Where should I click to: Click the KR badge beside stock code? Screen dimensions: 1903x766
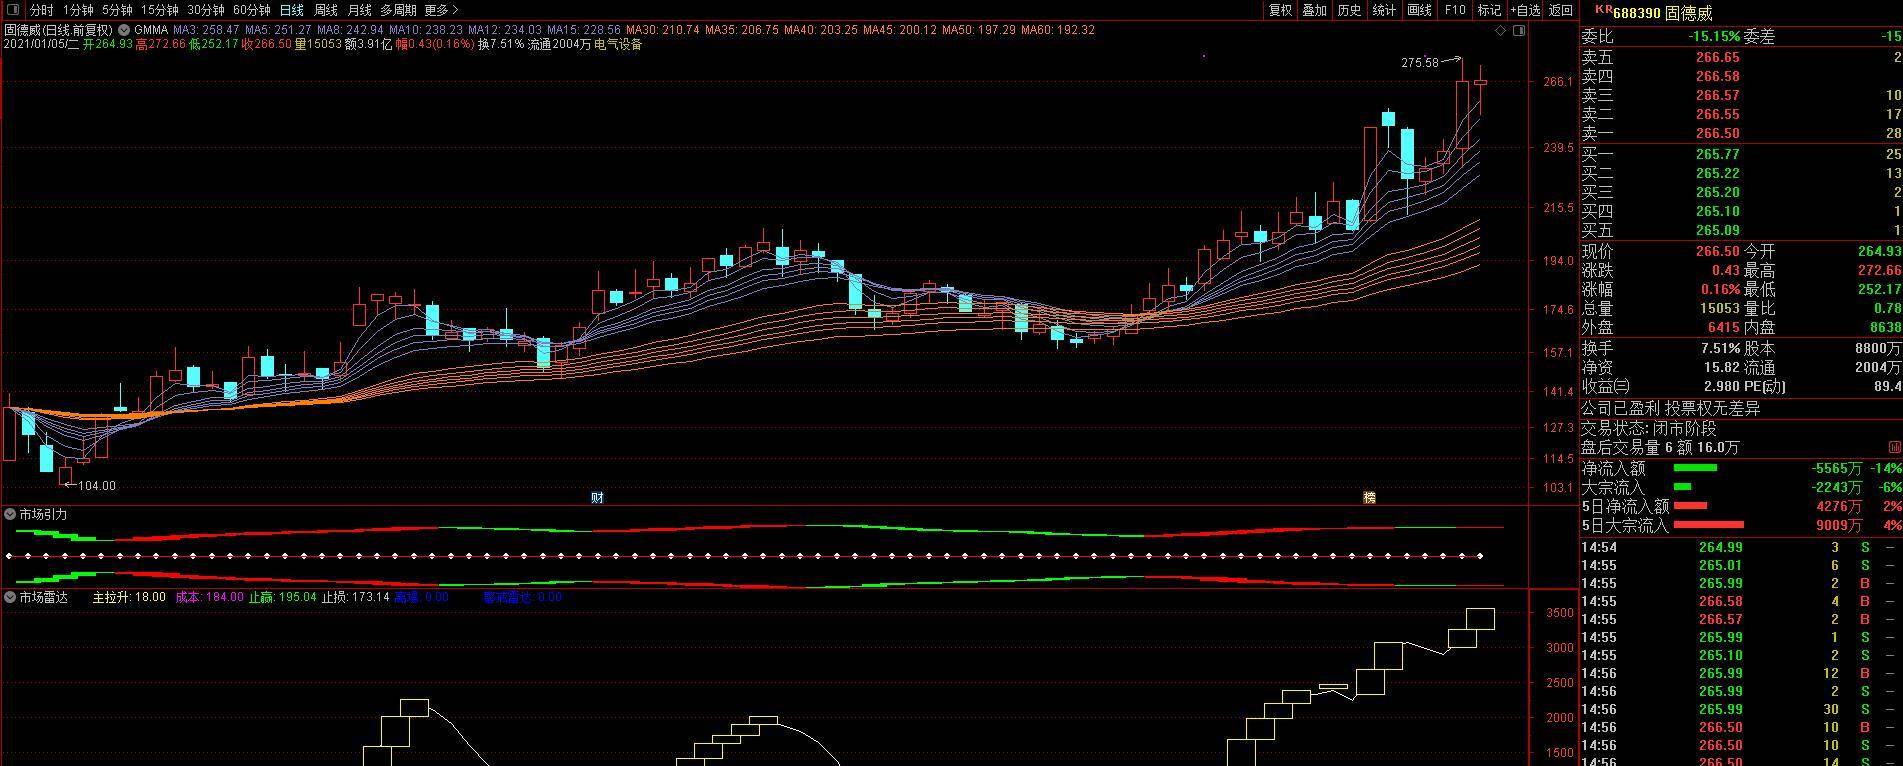click(x=1602, y=9)
